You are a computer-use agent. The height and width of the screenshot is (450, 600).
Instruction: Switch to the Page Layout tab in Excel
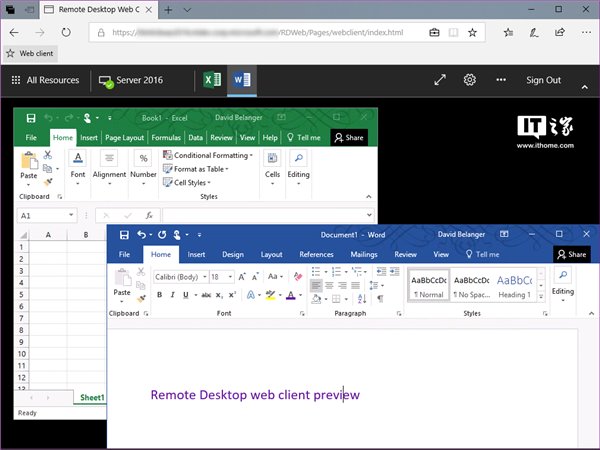pos(125,137)
